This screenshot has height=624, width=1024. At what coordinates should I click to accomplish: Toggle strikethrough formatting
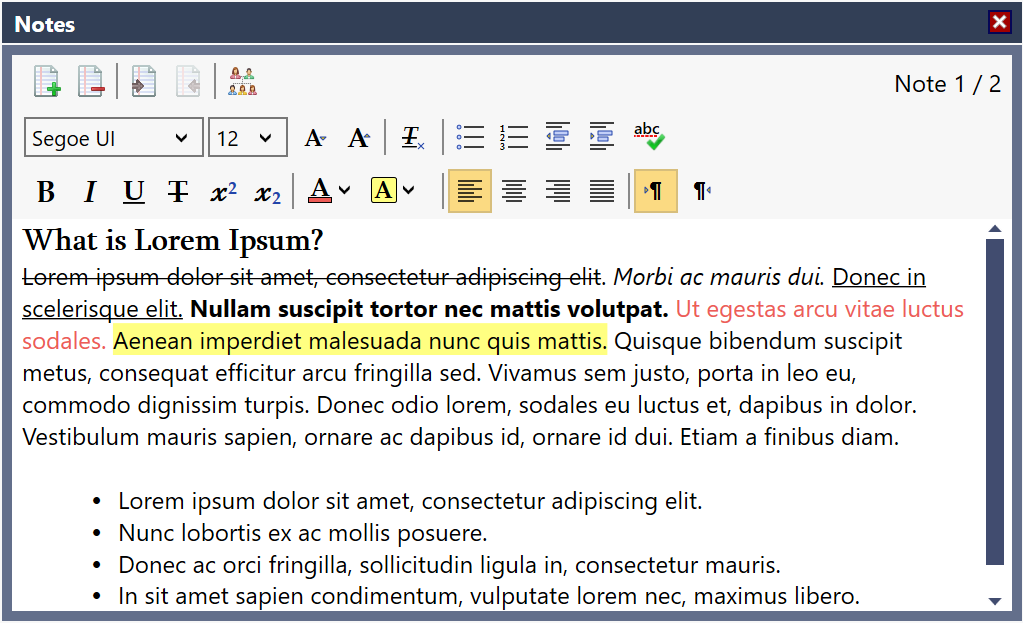point(177,190)
